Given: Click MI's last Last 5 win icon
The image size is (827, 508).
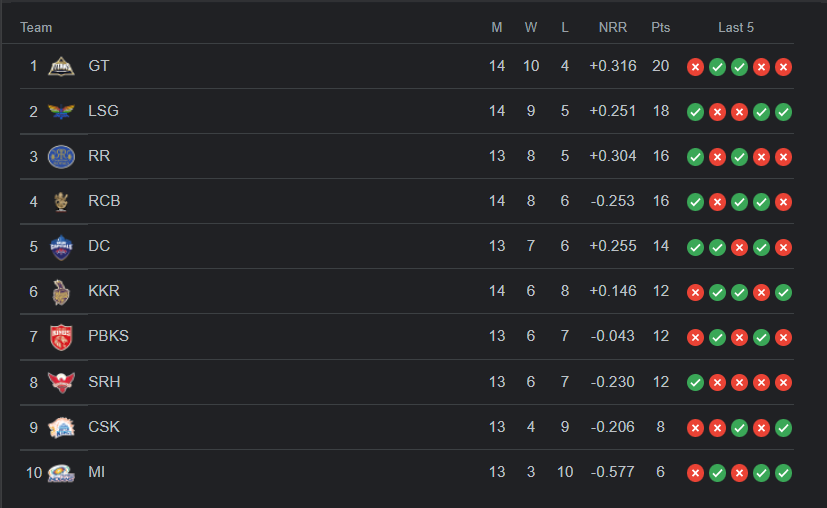Looking at the screenshot, I should tap(783, 473).
